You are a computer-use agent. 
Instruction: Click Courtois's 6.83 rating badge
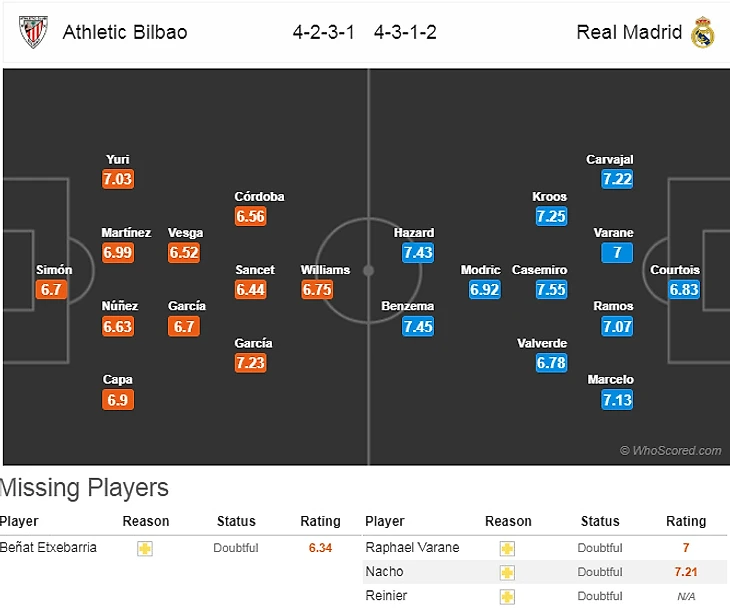pyautogui.click(x=685, y=290)
